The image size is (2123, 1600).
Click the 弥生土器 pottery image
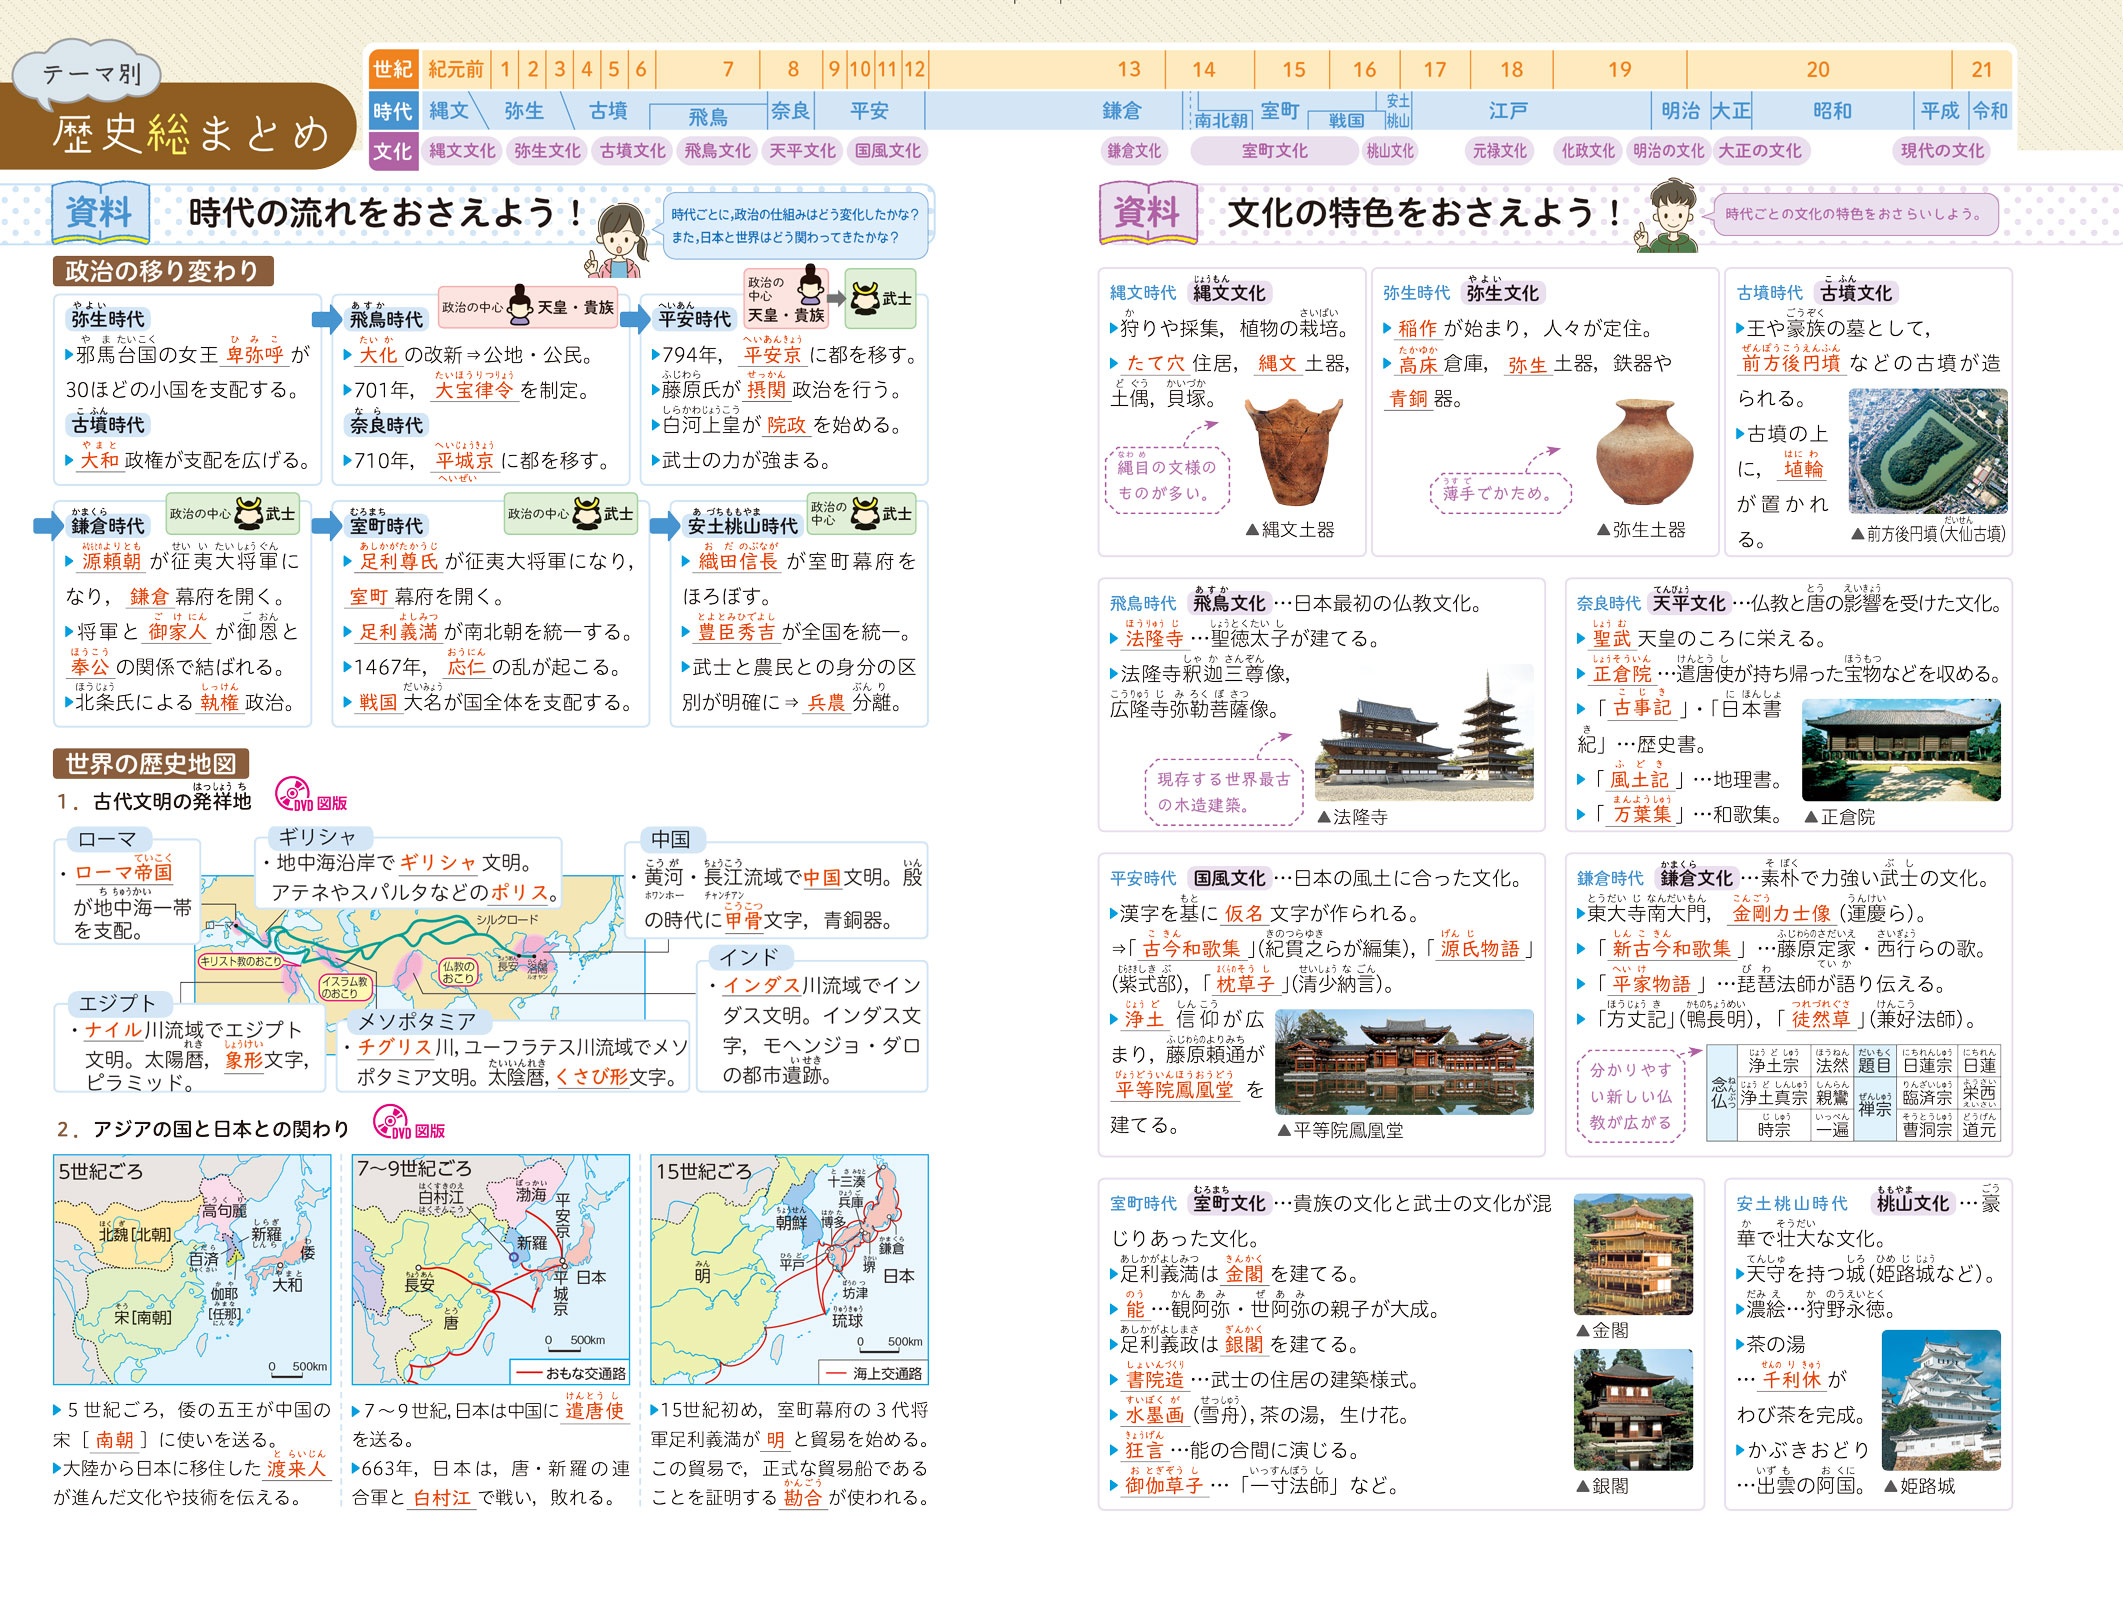(1643, 453)
